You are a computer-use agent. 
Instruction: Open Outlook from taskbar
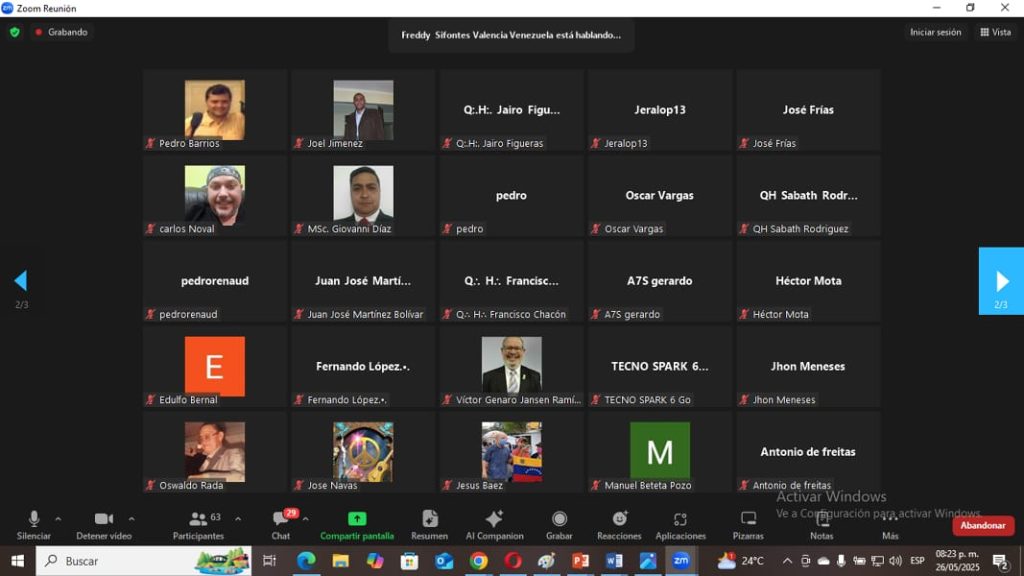[444, 561]
